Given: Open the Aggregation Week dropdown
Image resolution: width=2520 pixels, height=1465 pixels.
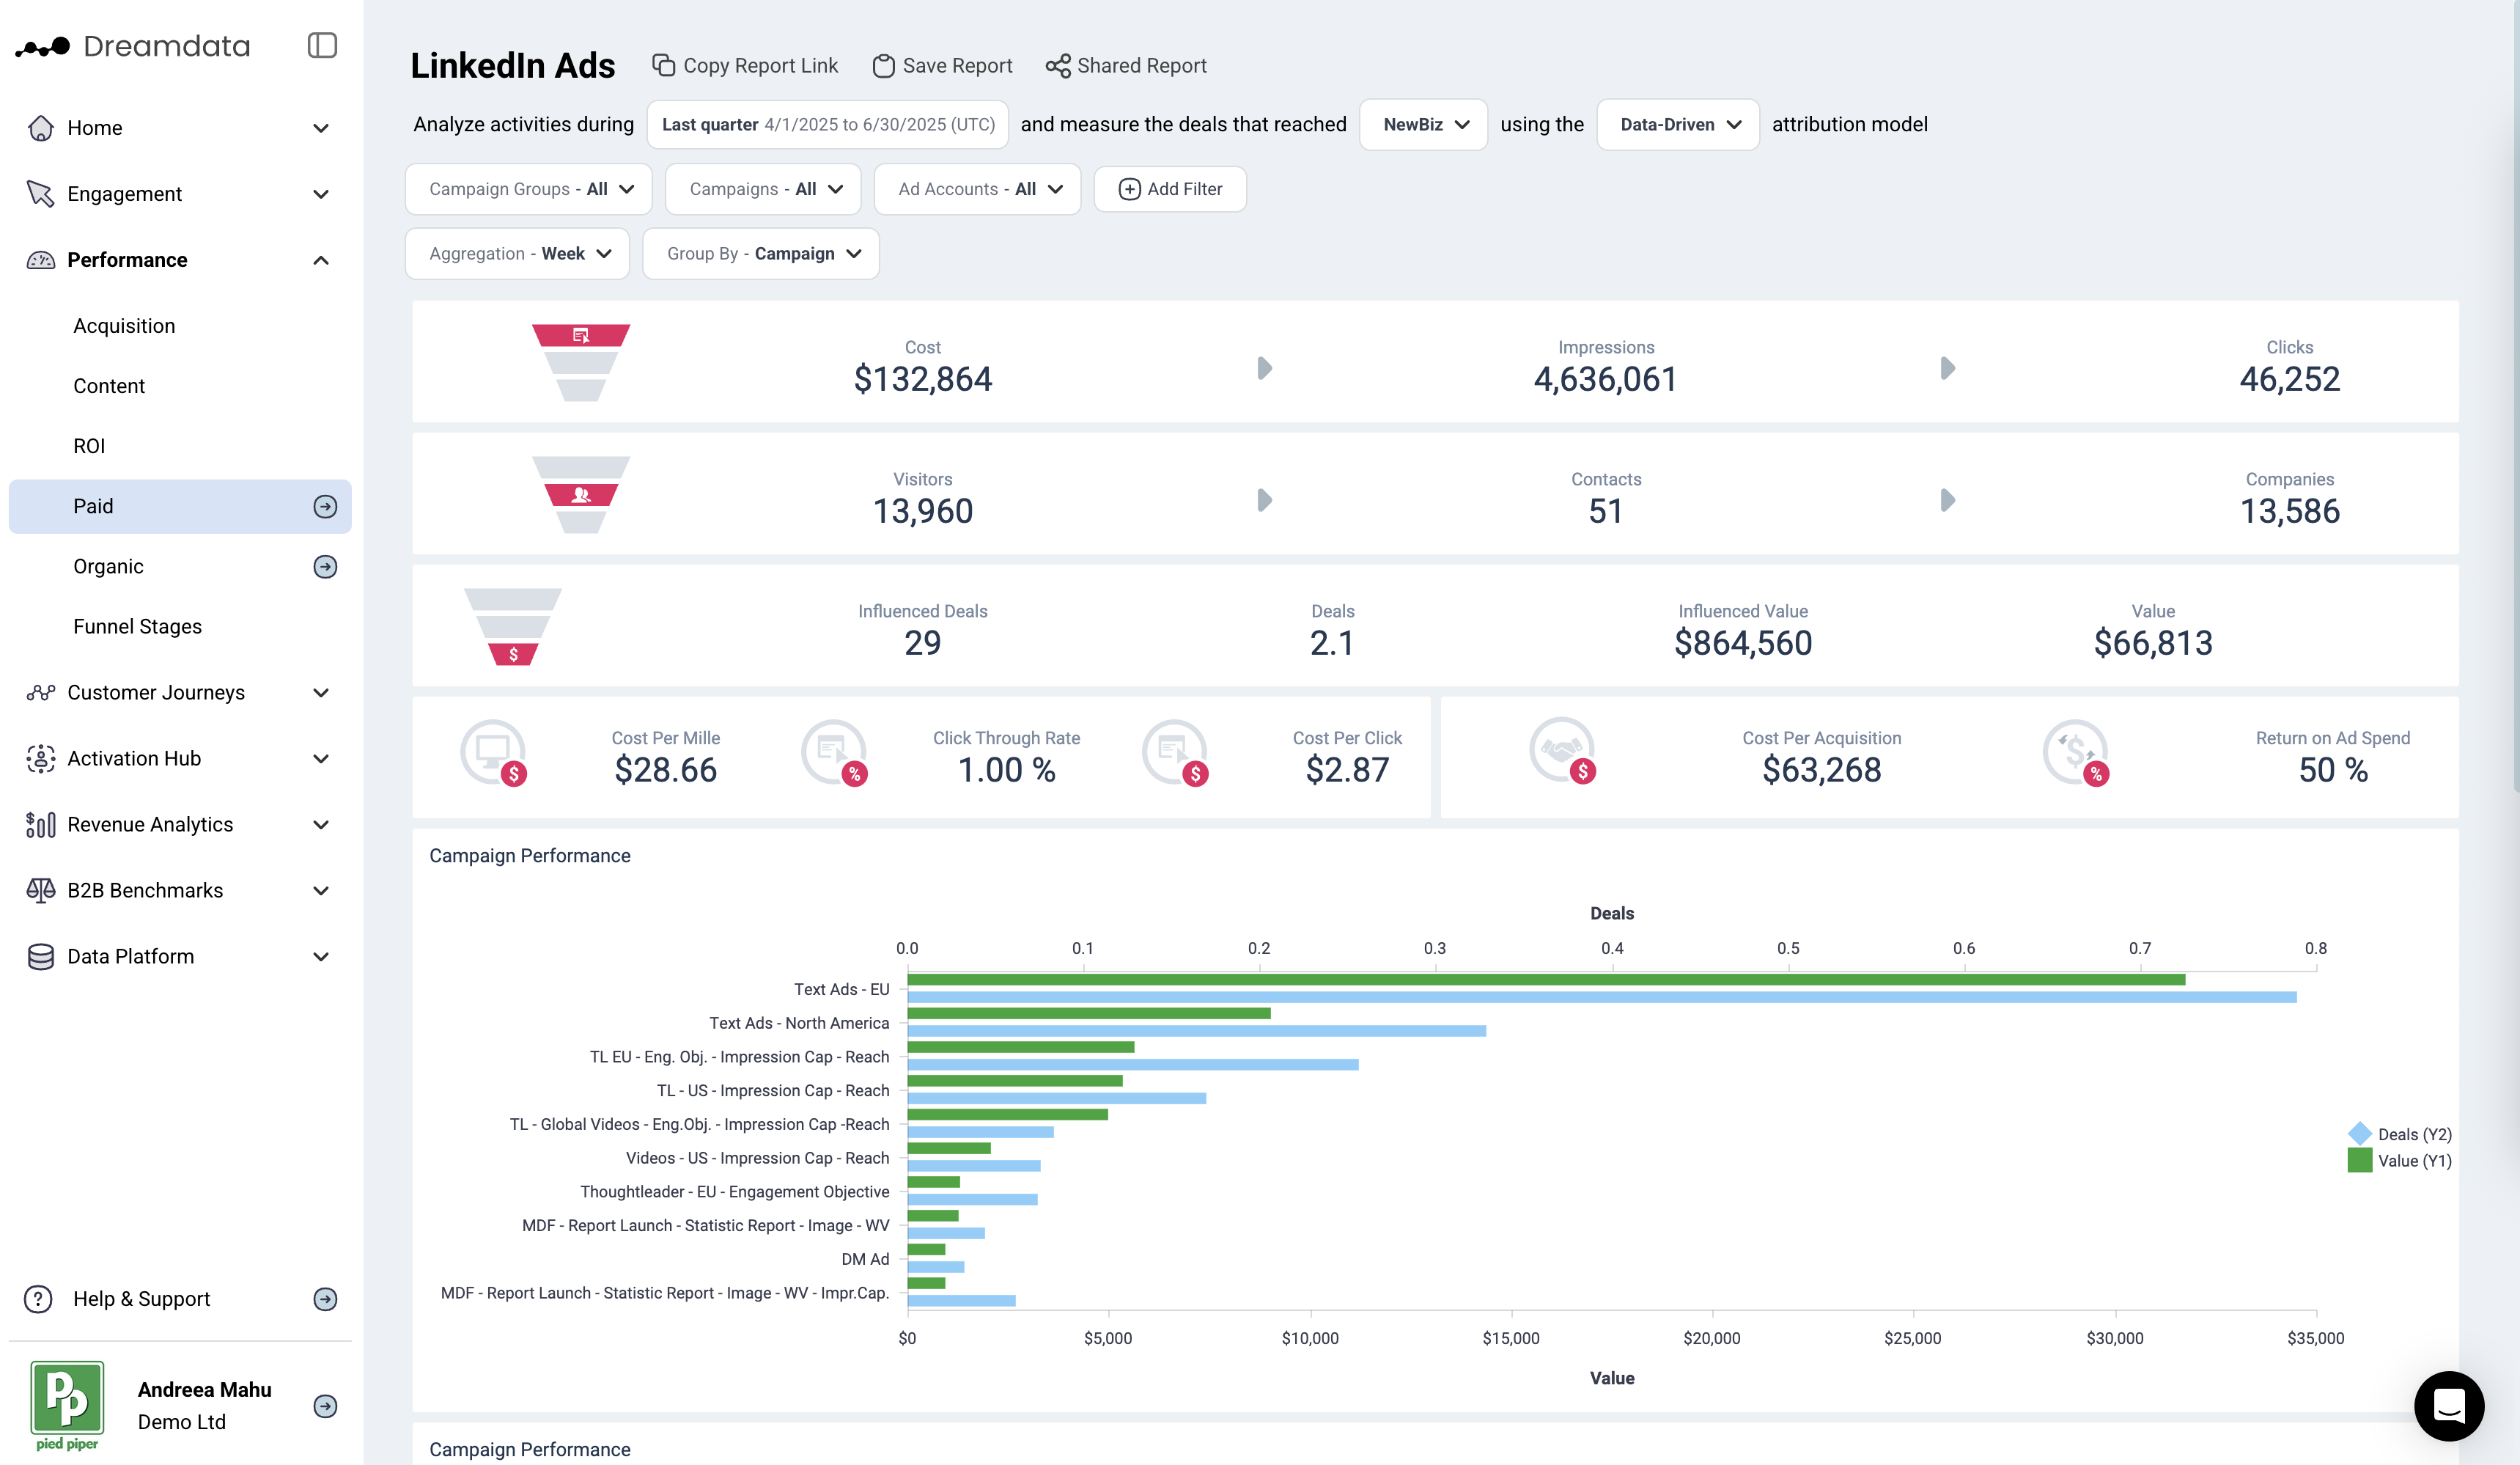Looking at the screenshot, I should [x=518, y=254].
